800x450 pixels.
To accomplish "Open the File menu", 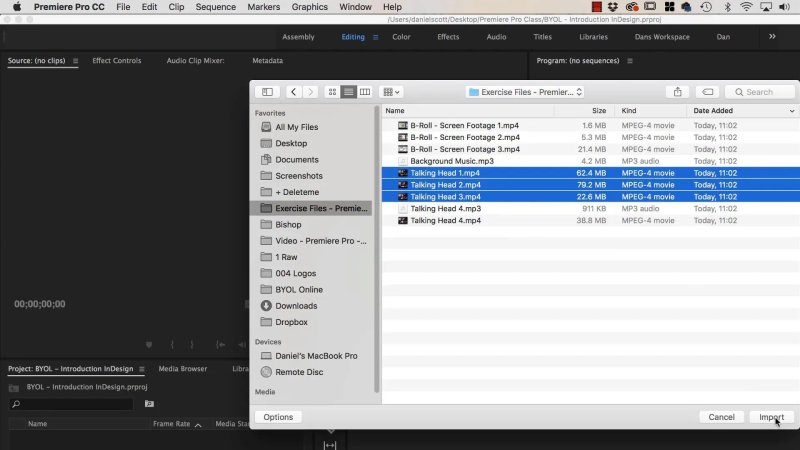I will pos(123,7).
